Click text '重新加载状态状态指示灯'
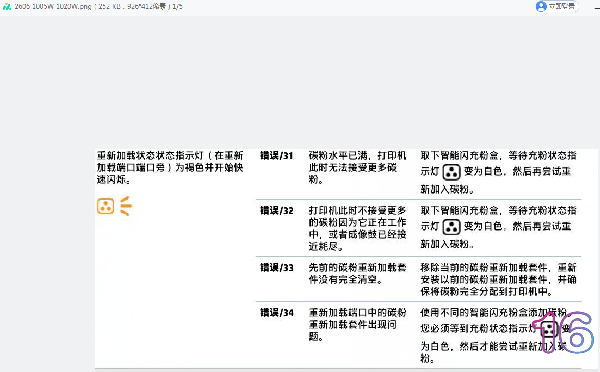600x372 pixels. (x=150, y=156)
